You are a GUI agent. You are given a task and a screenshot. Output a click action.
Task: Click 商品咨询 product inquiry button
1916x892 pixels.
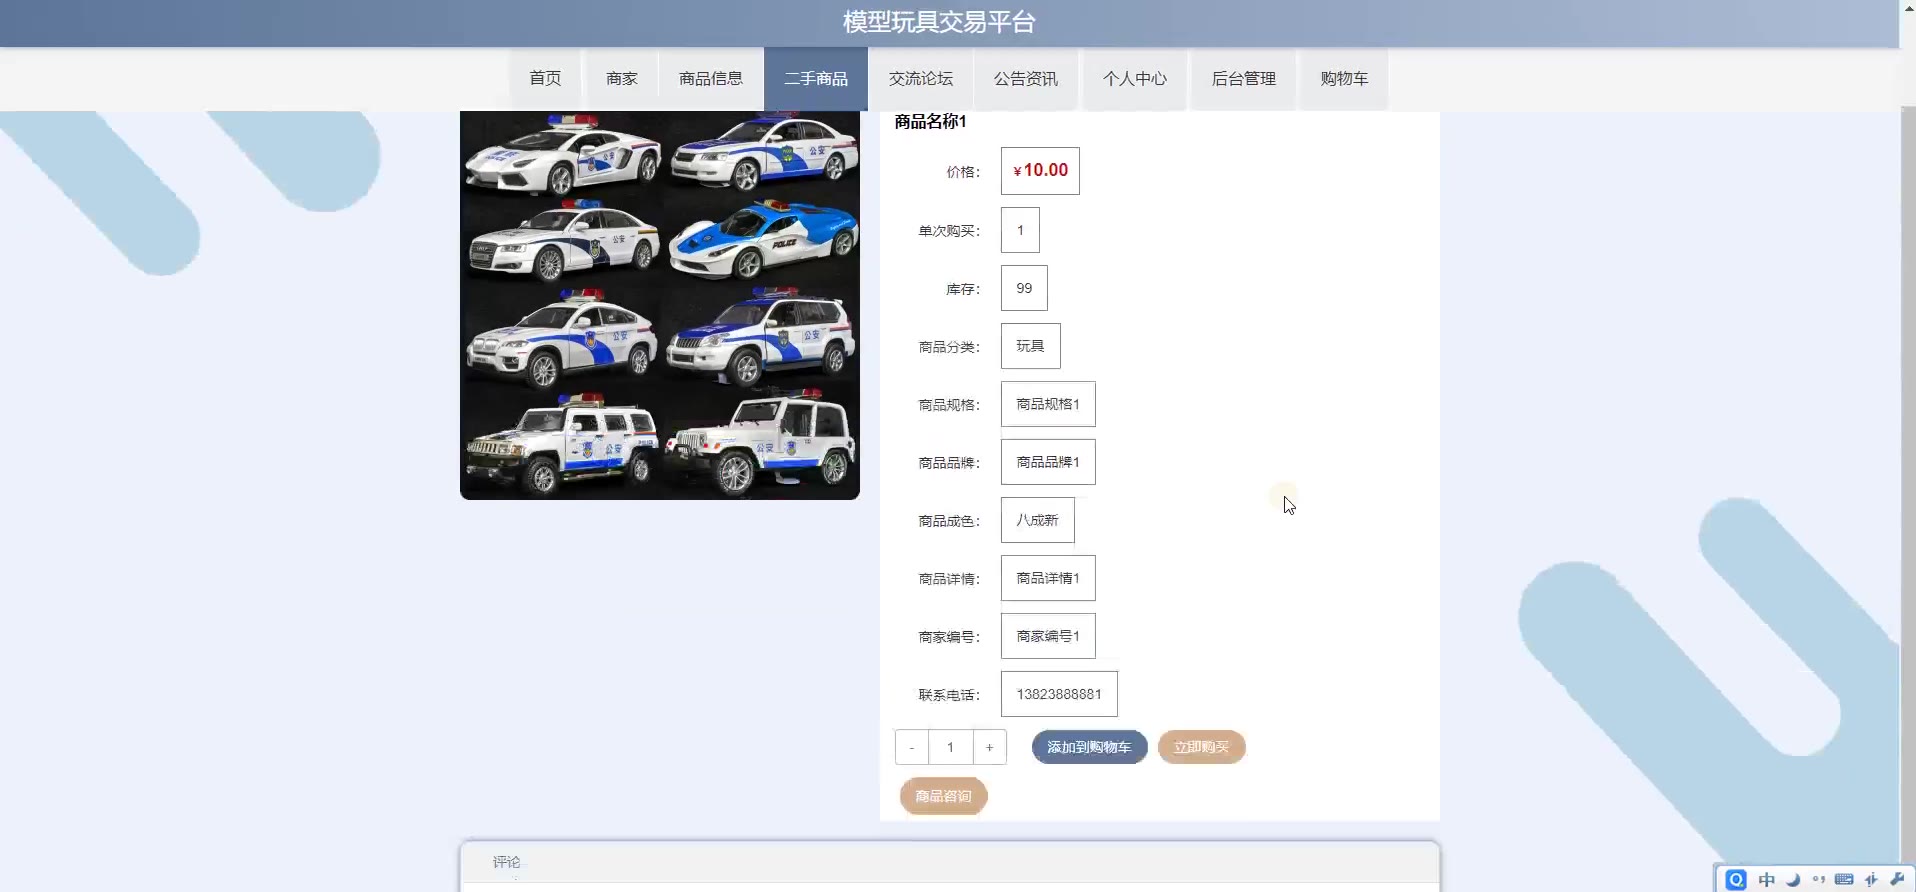pyautogui.click(x=943, y=796)
